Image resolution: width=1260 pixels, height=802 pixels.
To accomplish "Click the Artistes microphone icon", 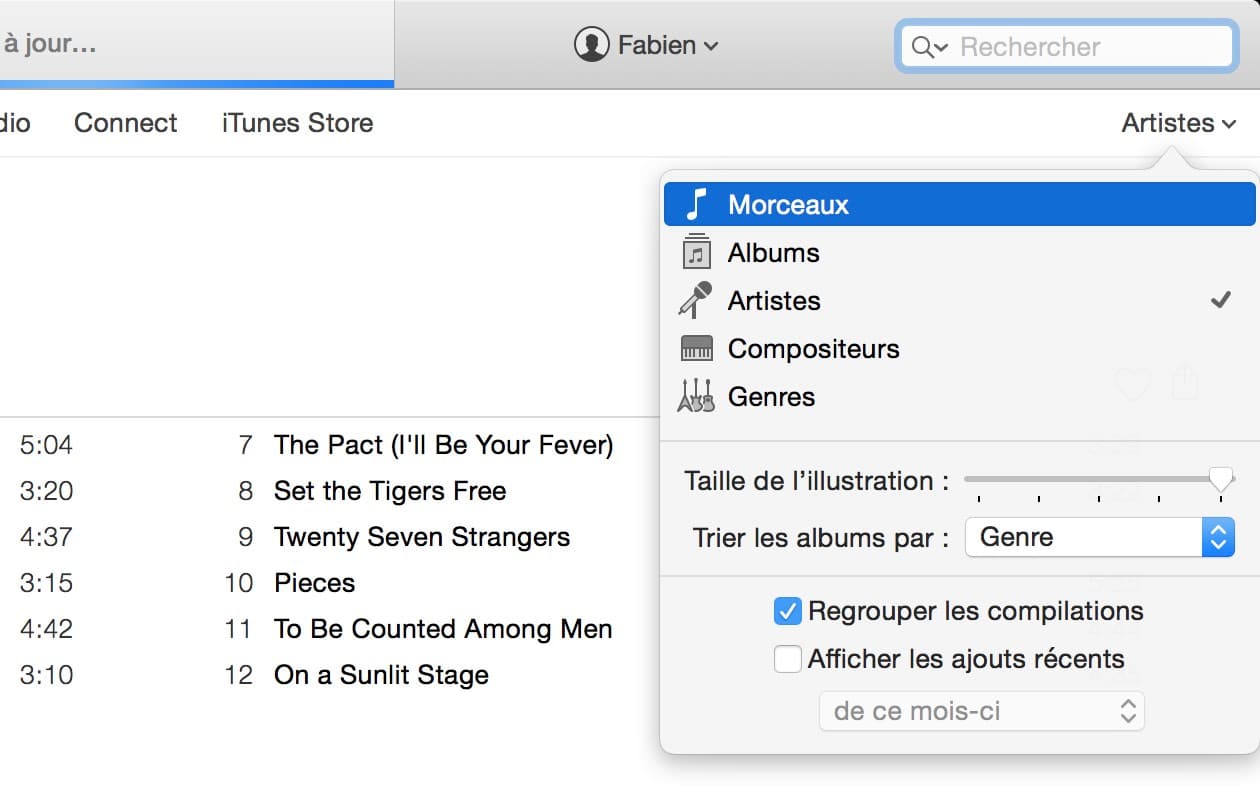I will click(x=696, y=300).
